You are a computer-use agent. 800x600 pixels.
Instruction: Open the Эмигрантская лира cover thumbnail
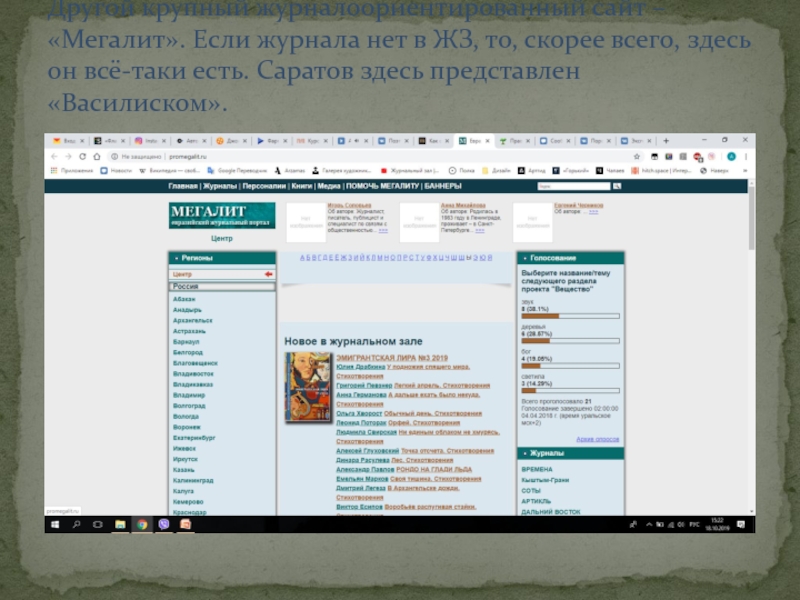tap(308, 387)
